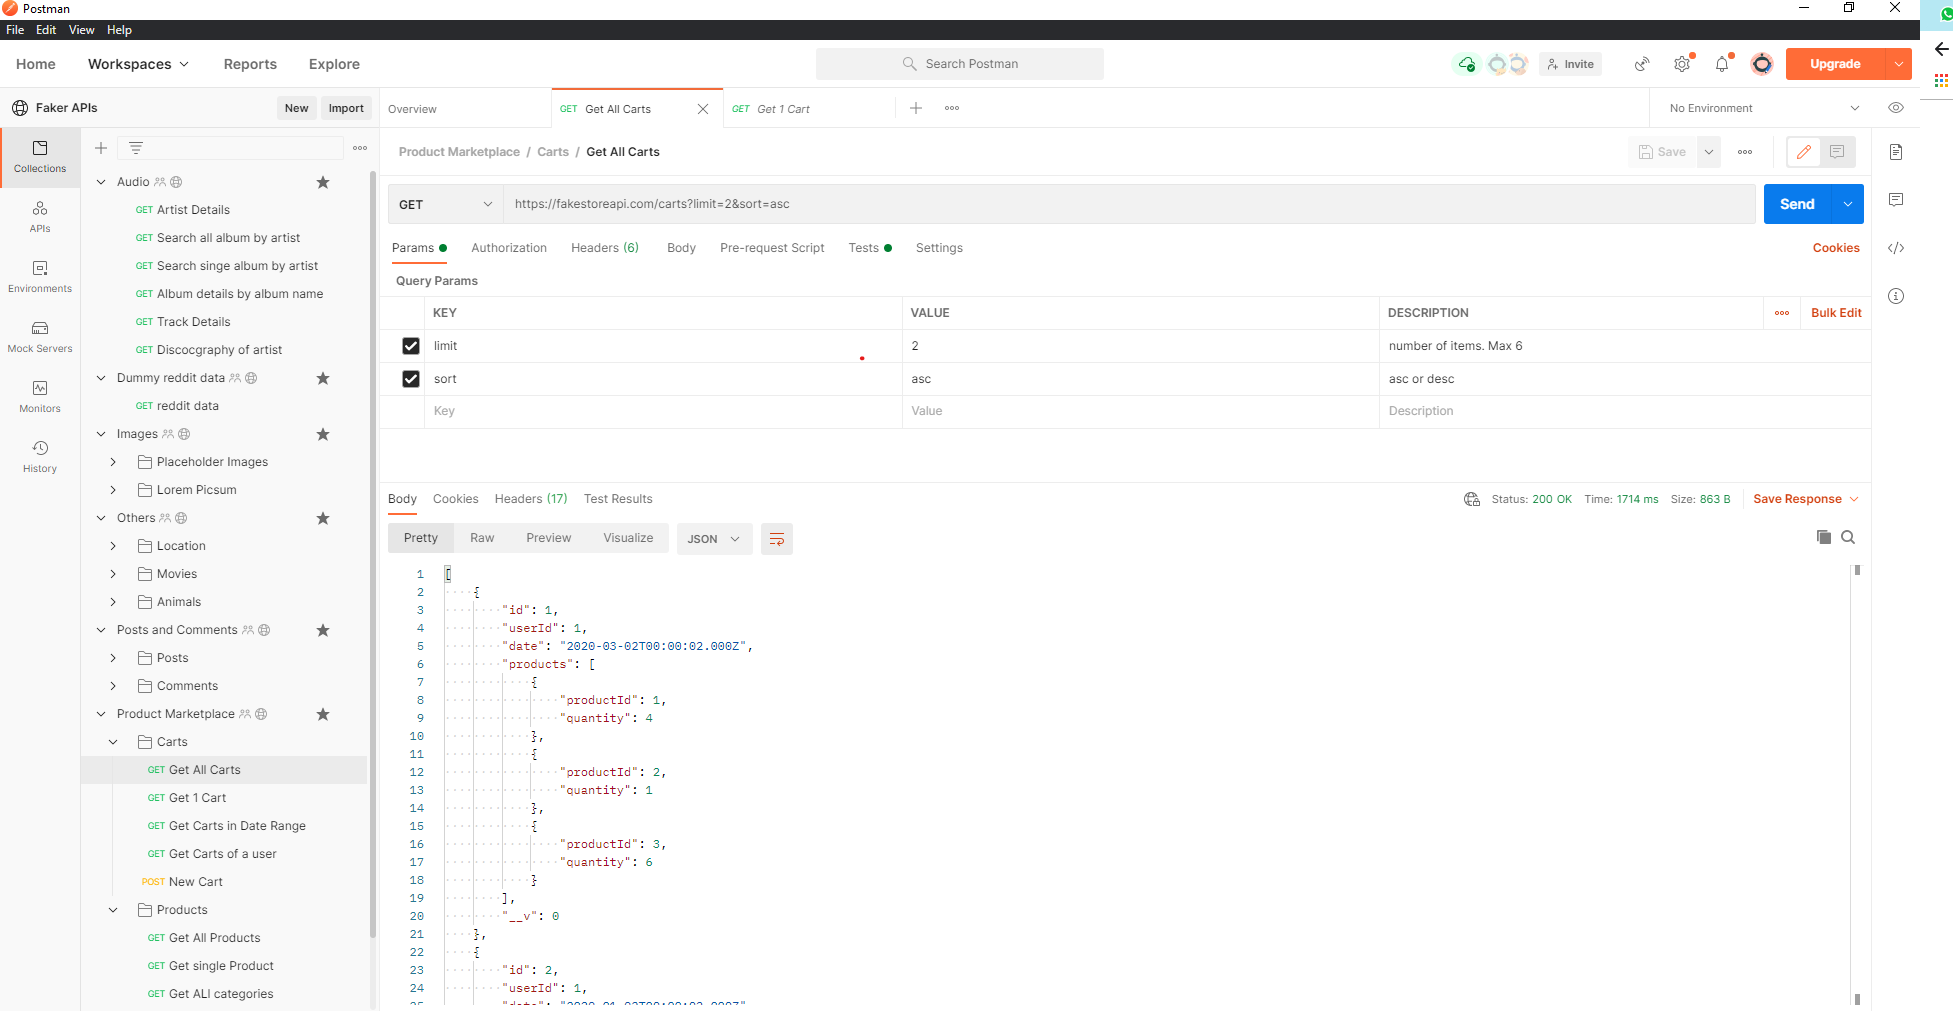Screen dimensions: 1953x1011
Task: Open the request Info pane icon
Action: click(1896, 296)
